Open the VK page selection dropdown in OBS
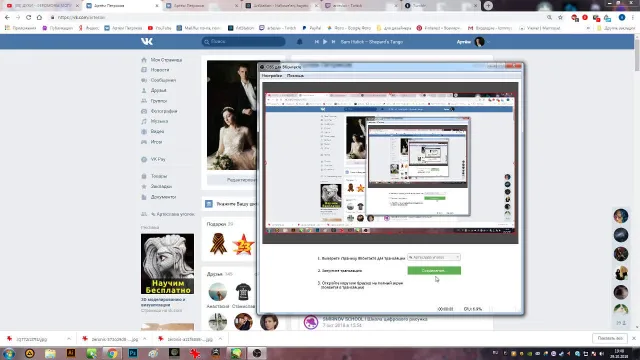Viewport: 640px width, 360px height. coord(434,257)
